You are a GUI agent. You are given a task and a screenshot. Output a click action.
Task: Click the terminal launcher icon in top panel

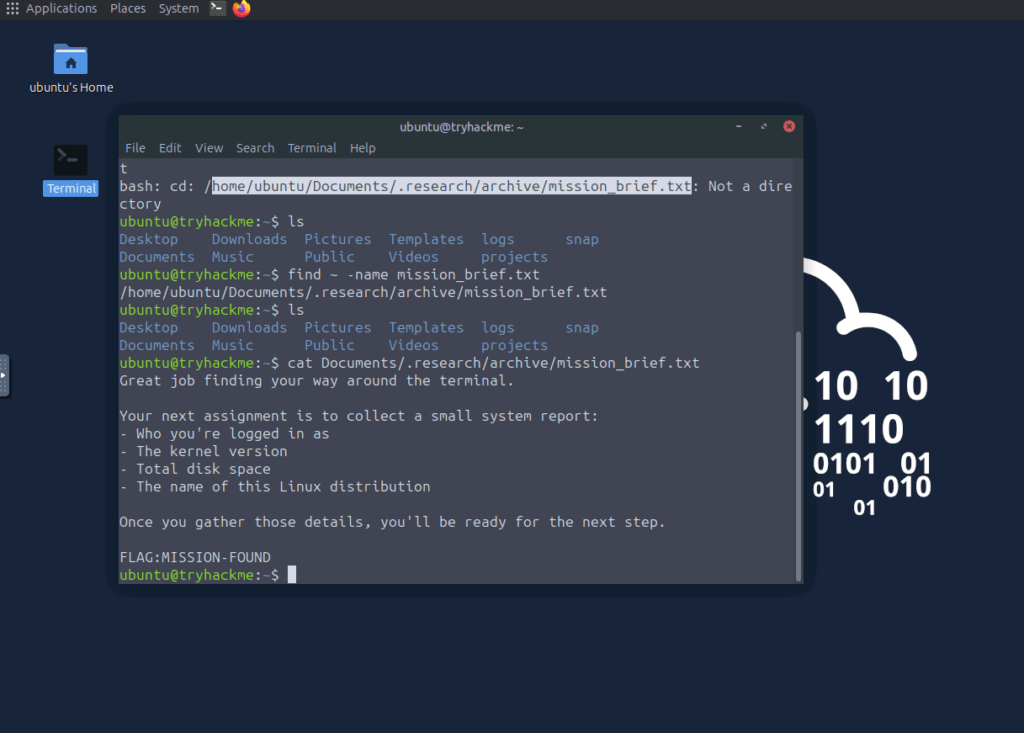tap(218, 9)
